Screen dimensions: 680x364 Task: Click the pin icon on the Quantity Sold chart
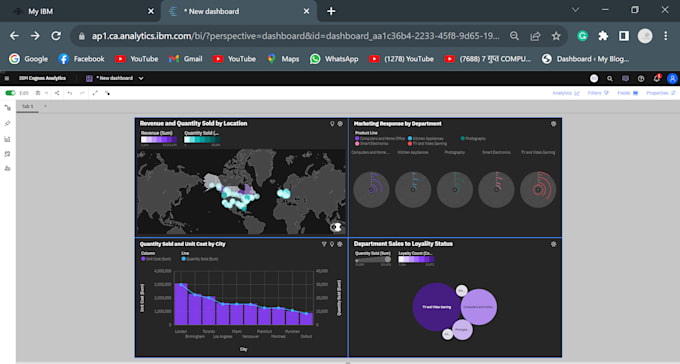(332, 244)
